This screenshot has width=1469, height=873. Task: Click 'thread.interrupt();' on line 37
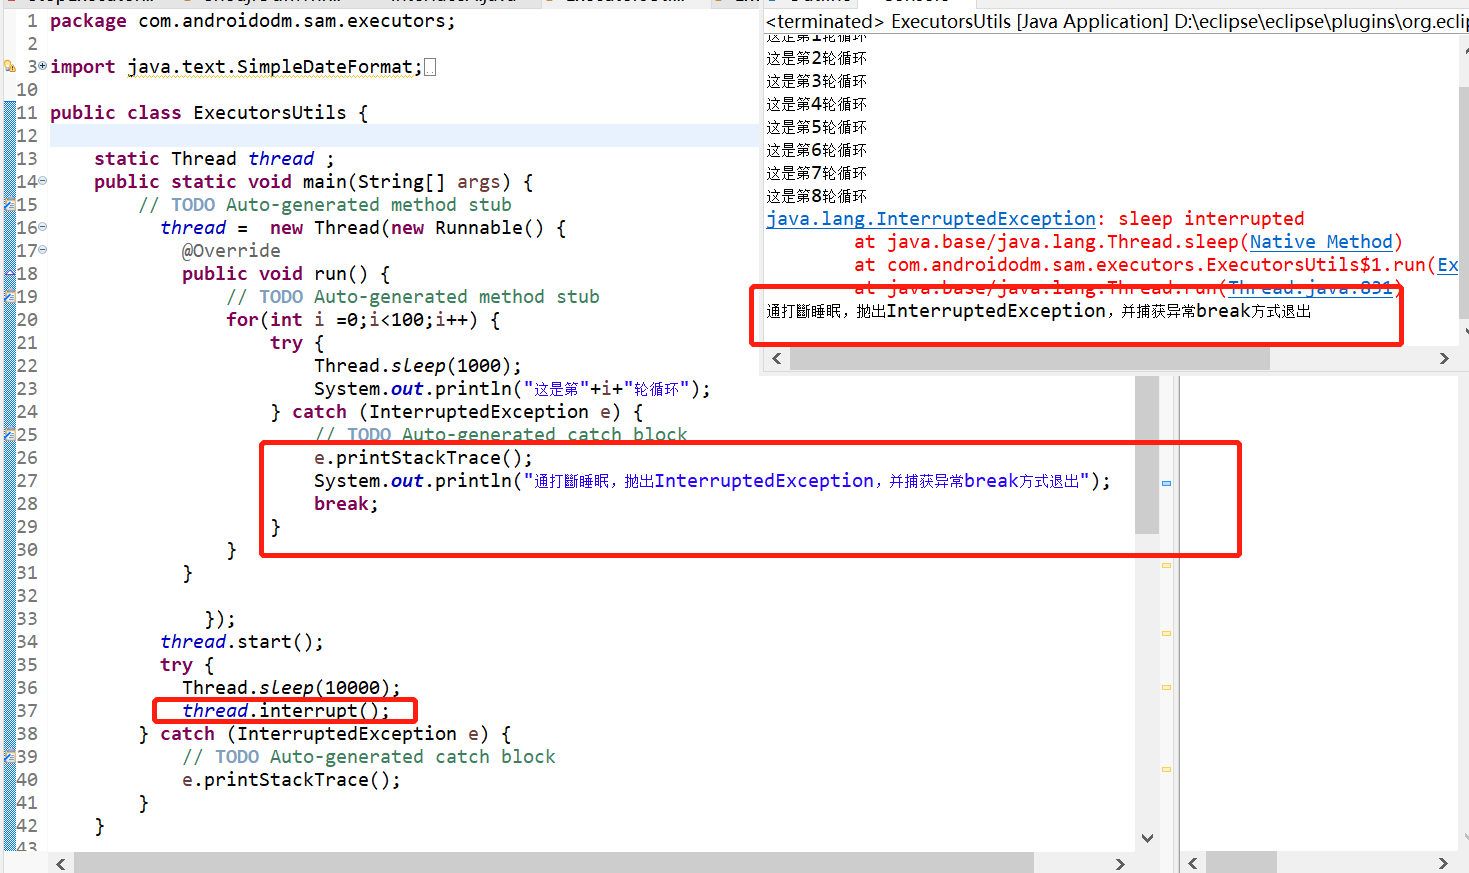pyautogui.click(x=286, y=711)
